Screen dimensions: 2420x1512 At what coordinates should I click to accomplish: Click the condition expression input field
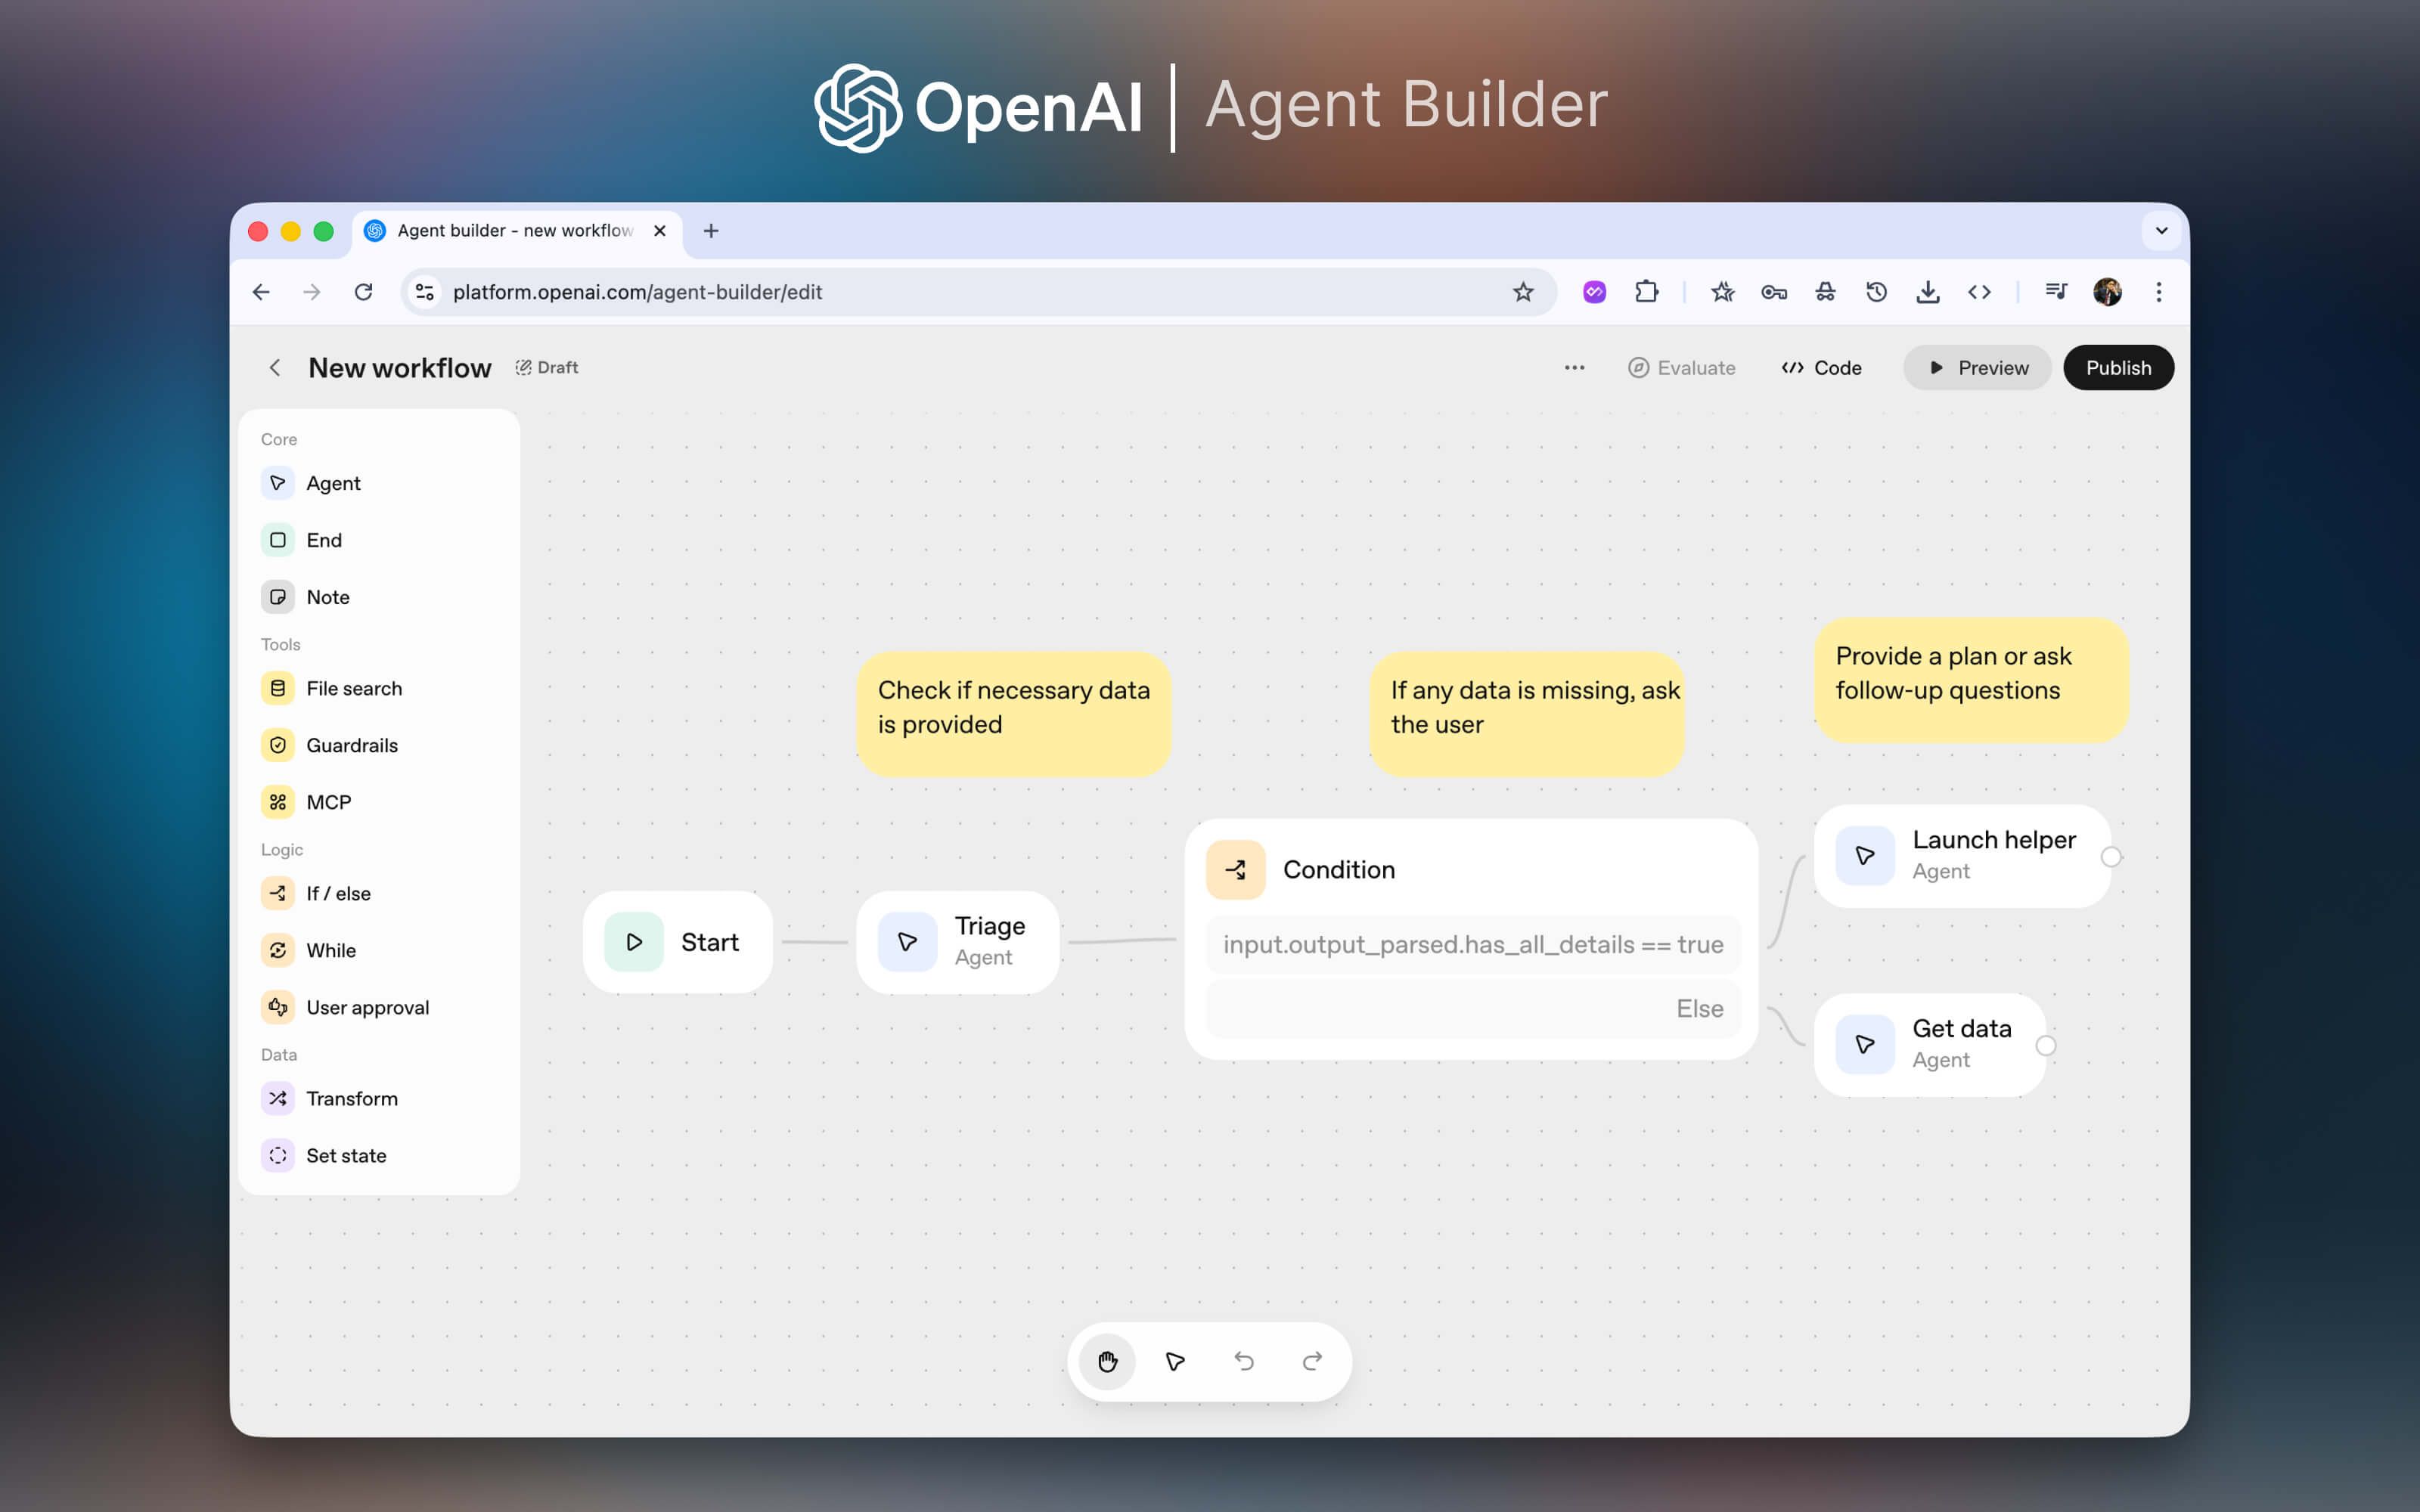pyautogui.click(x=1472, y=944)
